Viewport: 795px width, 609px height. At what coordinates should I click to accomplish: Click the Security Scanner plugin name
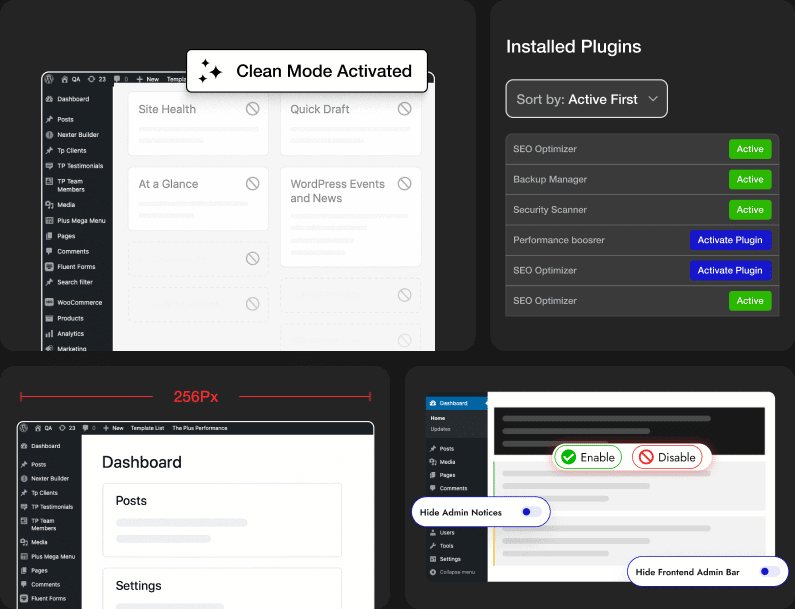[x=550, y=210]
